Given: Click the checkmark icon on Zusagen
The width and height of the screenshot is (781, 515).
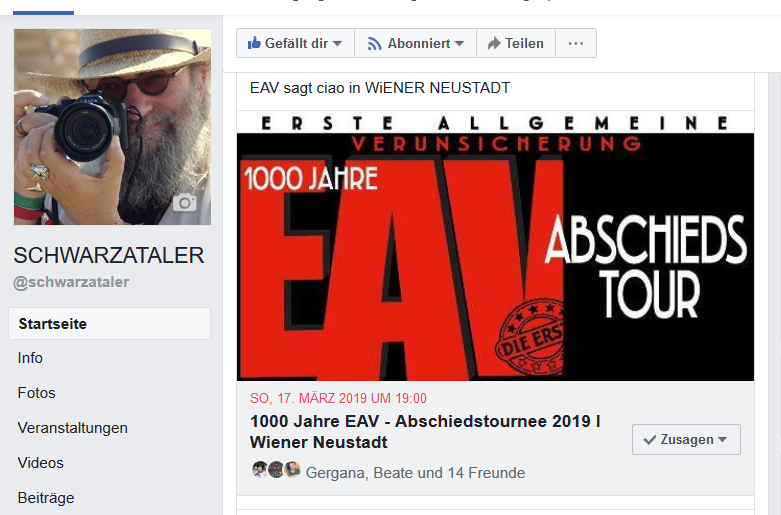Looking at the screenshot, I should pyautogui.click(x=649, y=440).
